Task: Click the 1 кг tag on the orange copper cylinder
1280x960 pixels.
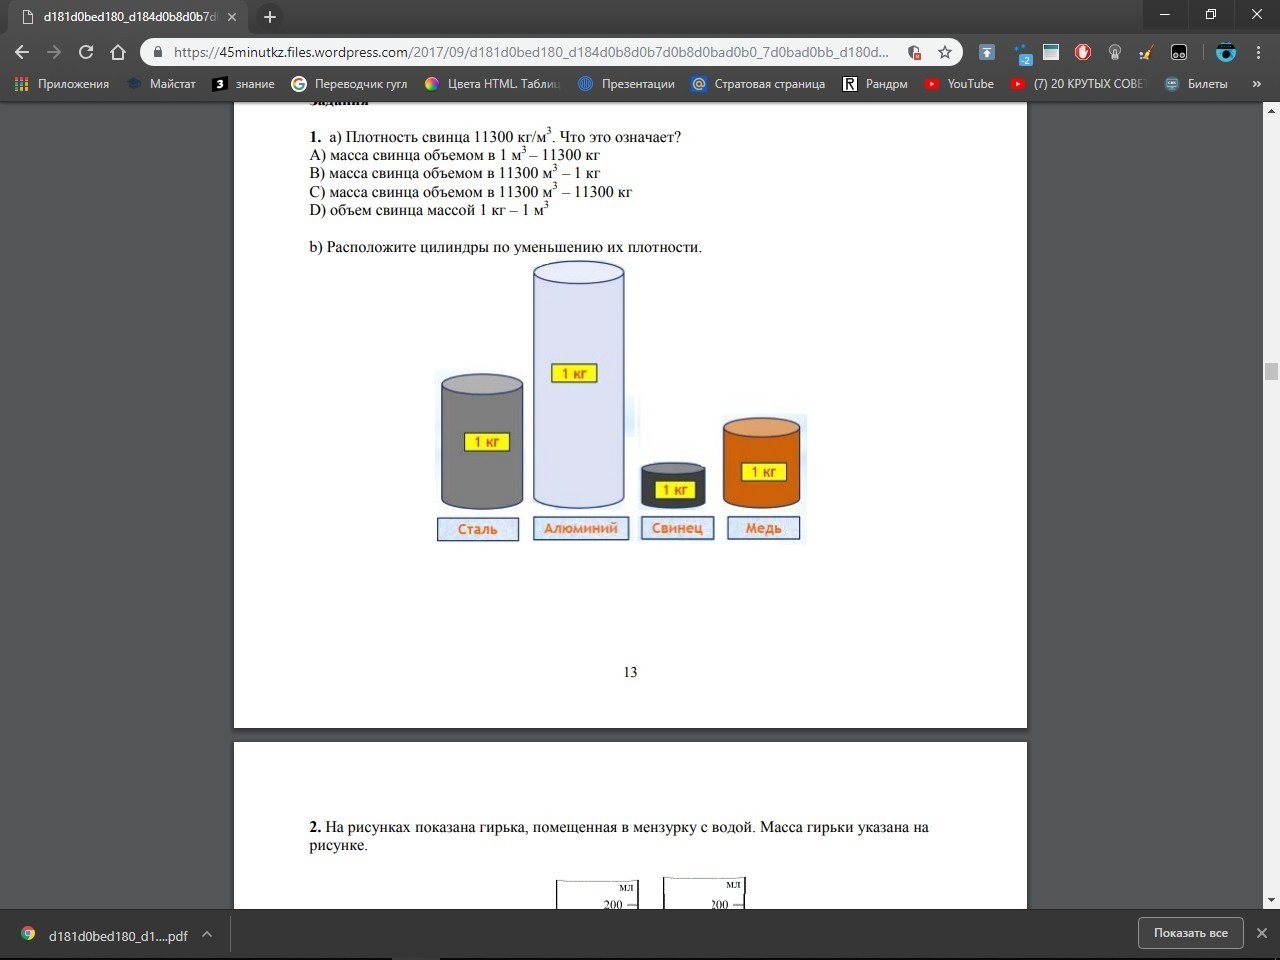Action: tap(764, 471)
